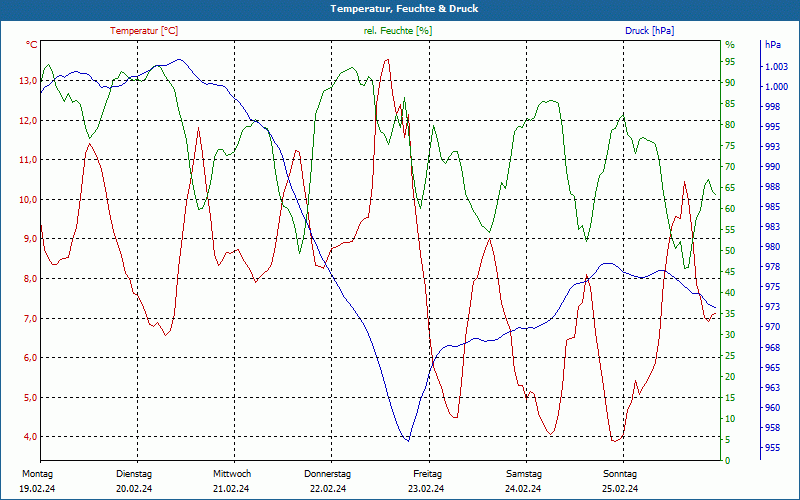Screen dimensions: 800x500
Task: Select the Sonntag 25.02.24 date label
Action: (620, 481)
